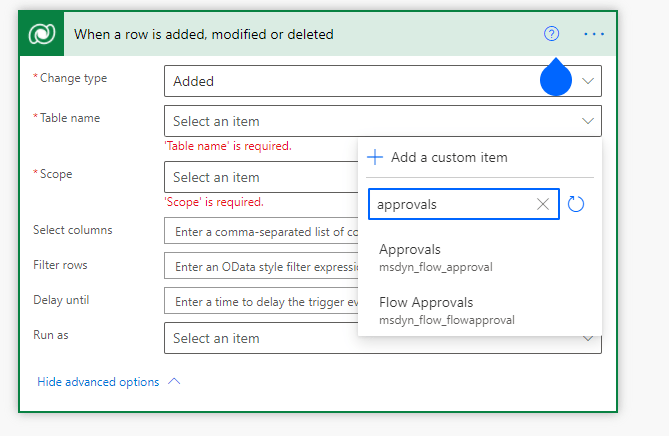The image size is (669, 436).
Task: Click the trigger title in card header
Action: click(204, 34)
